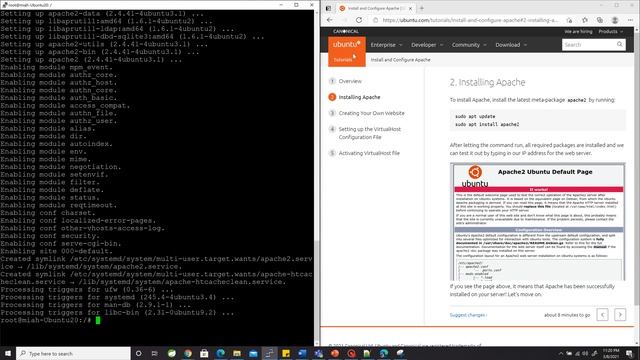Go to next tutorial step arrow
Viewport: 640px width, 360px height.
(620, 315)
